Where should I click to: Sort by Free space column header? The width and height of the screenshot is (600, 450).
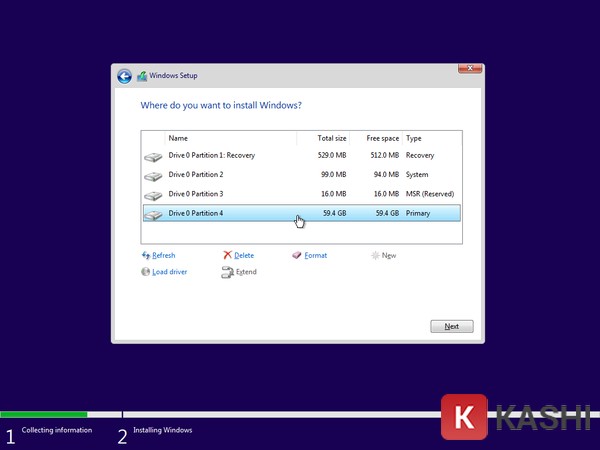(382, 138)
